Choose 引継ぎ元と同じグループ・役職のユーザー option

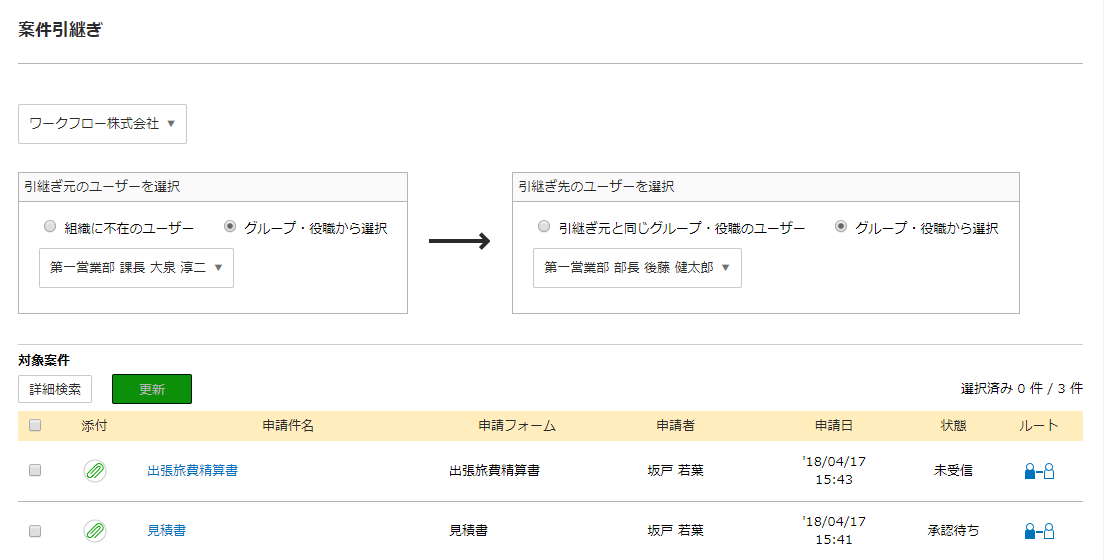544,227
